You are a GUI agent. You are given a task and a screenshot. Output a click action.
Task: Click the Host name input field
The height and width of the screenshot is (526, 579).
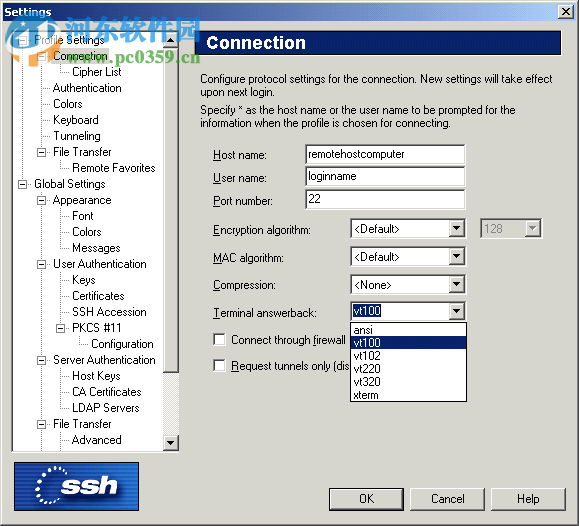coord(385,154)
